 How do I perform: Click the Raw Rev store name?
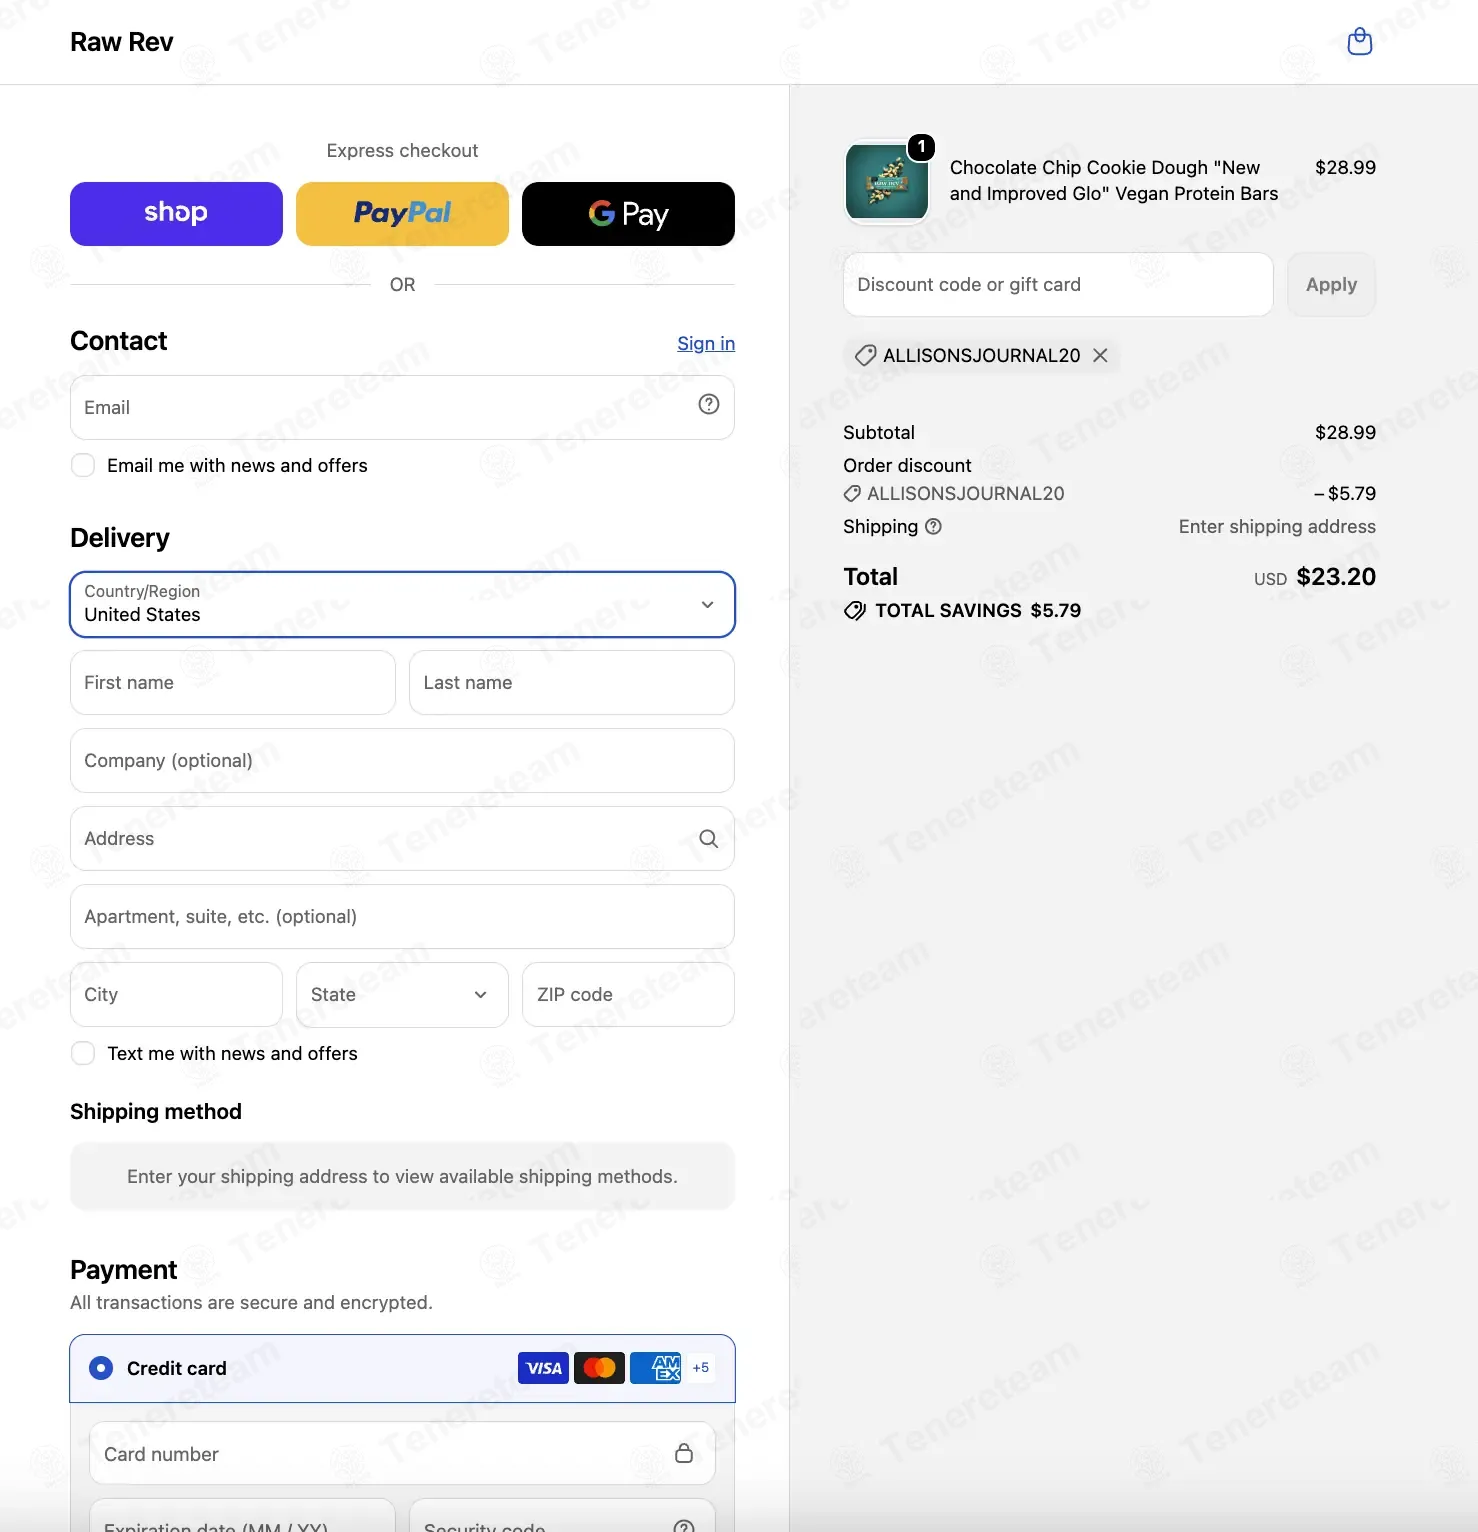122,42
